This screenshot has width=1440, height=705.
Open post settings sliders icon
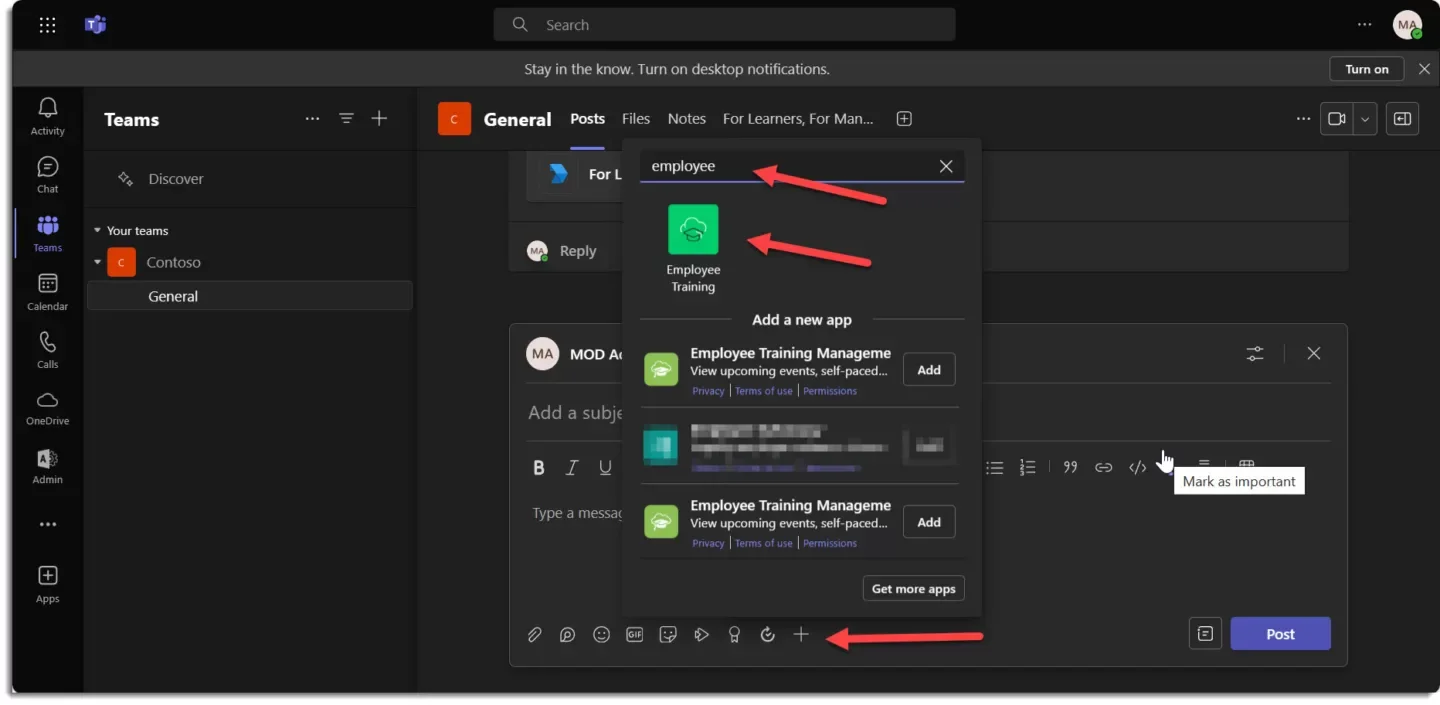(x=1255, y=353)
